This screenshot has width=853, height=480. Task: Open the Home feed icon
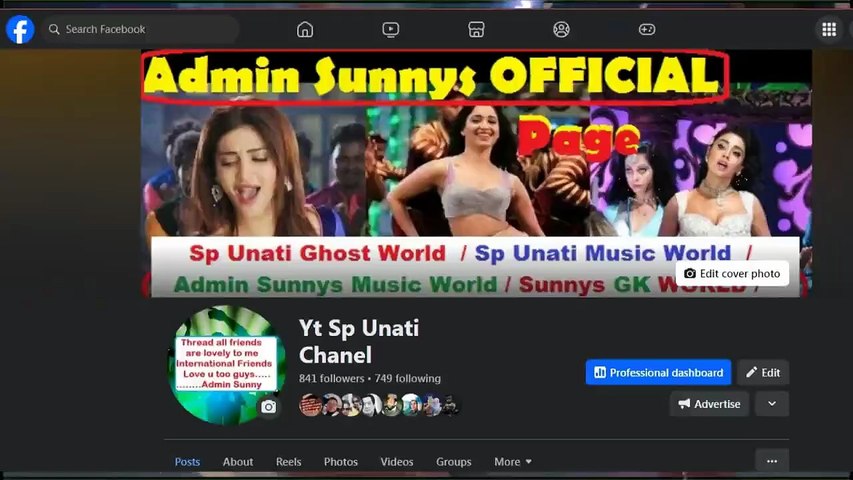point(305,29)
